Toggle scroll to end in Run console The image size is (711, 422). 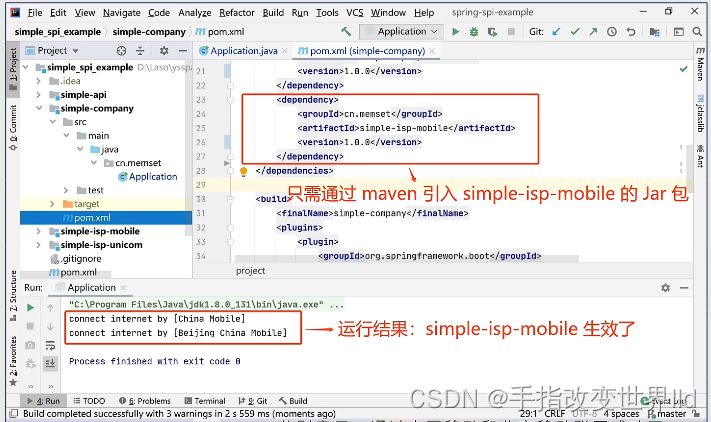coord(50,363)
